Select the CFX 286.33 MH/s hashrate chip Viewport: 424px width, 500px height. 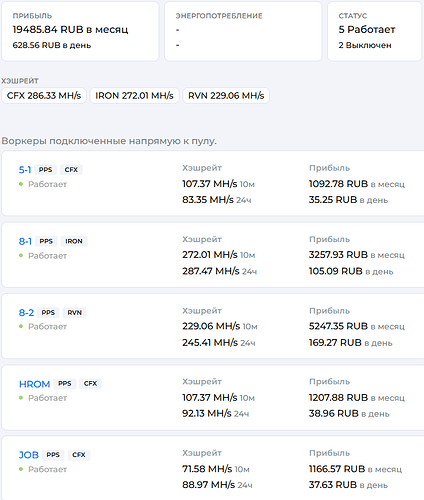(44, 96)
